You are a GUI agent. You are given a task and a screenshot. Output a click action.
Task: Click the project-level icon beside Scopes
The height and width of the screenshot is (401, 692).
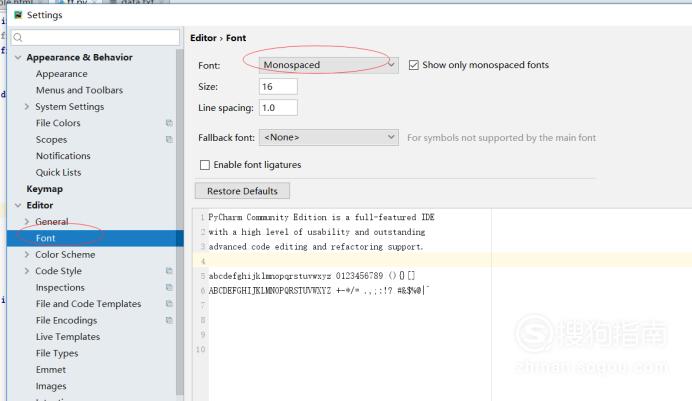point(169,139)
